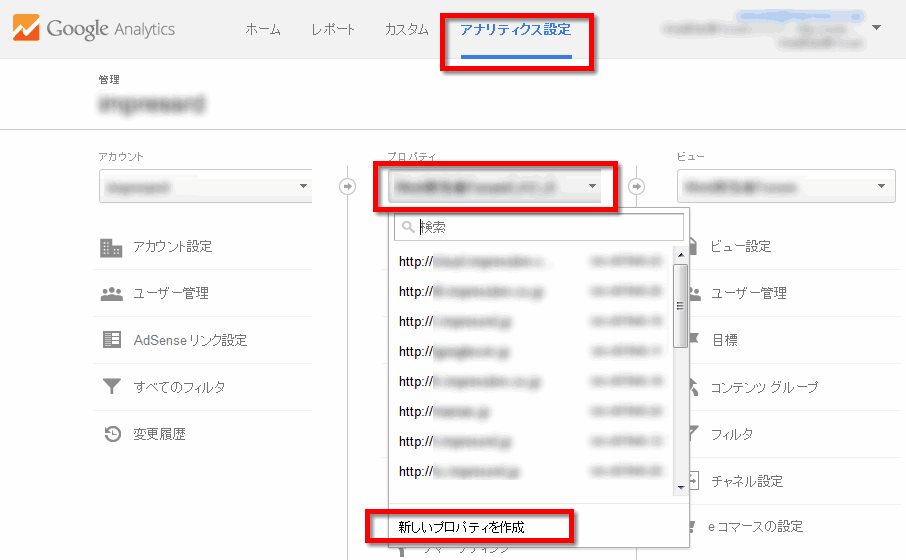This screenshot has width=906, height=560.
Task: Click the arrow icon between account and property
Action: click(x=348, y=186)
